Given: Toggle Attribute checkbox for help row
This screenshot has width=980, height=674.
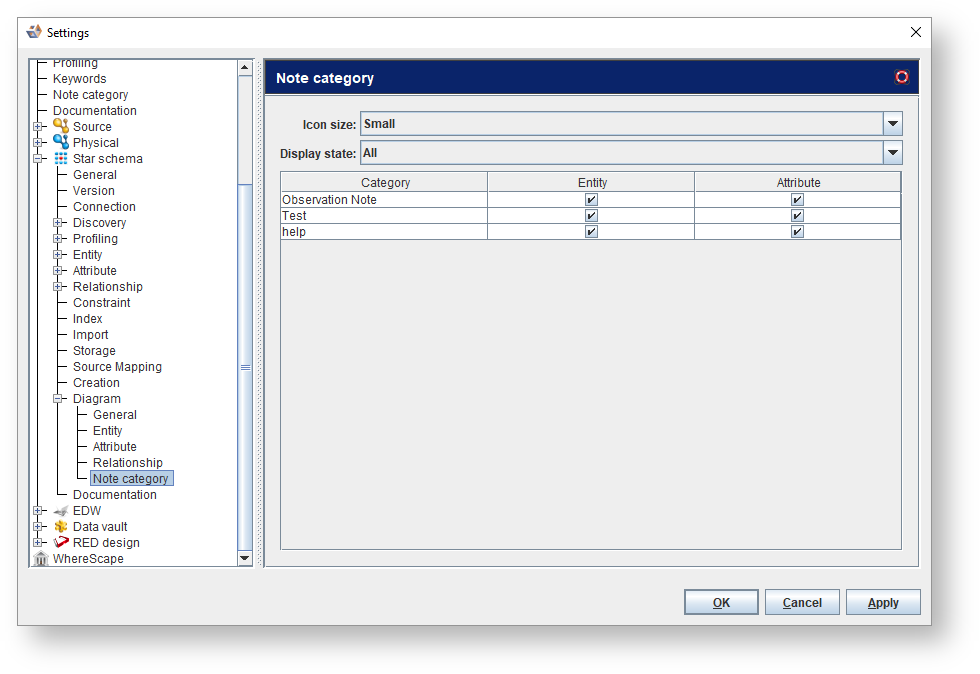Looking at the screenshot, I should tap(797, 231).
